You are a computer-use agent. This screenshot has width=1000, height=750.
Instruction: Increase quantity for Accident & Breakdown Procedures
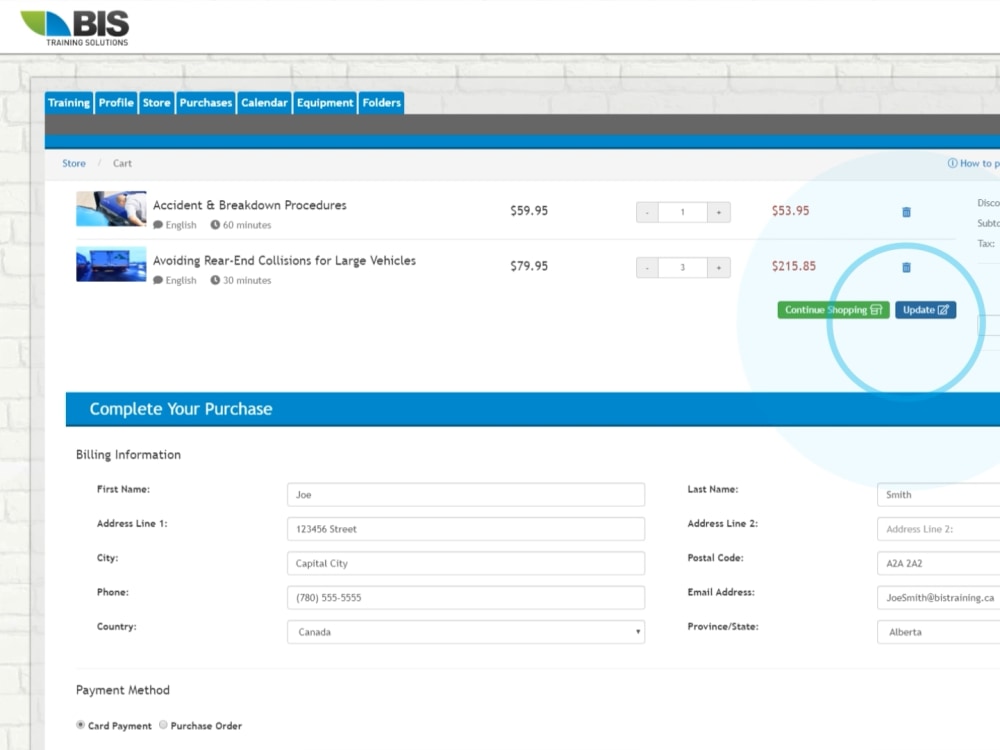click(719, 212)
